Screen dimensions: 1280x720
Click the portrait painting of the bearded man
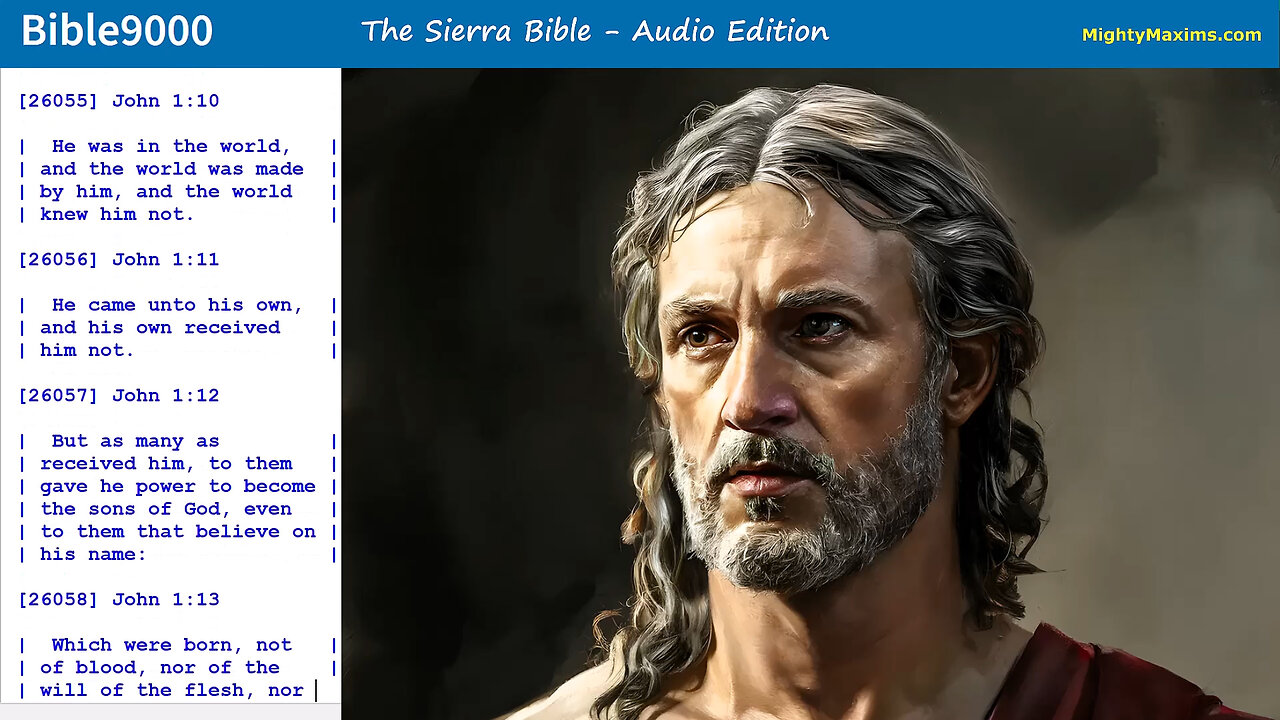(810, 394)
